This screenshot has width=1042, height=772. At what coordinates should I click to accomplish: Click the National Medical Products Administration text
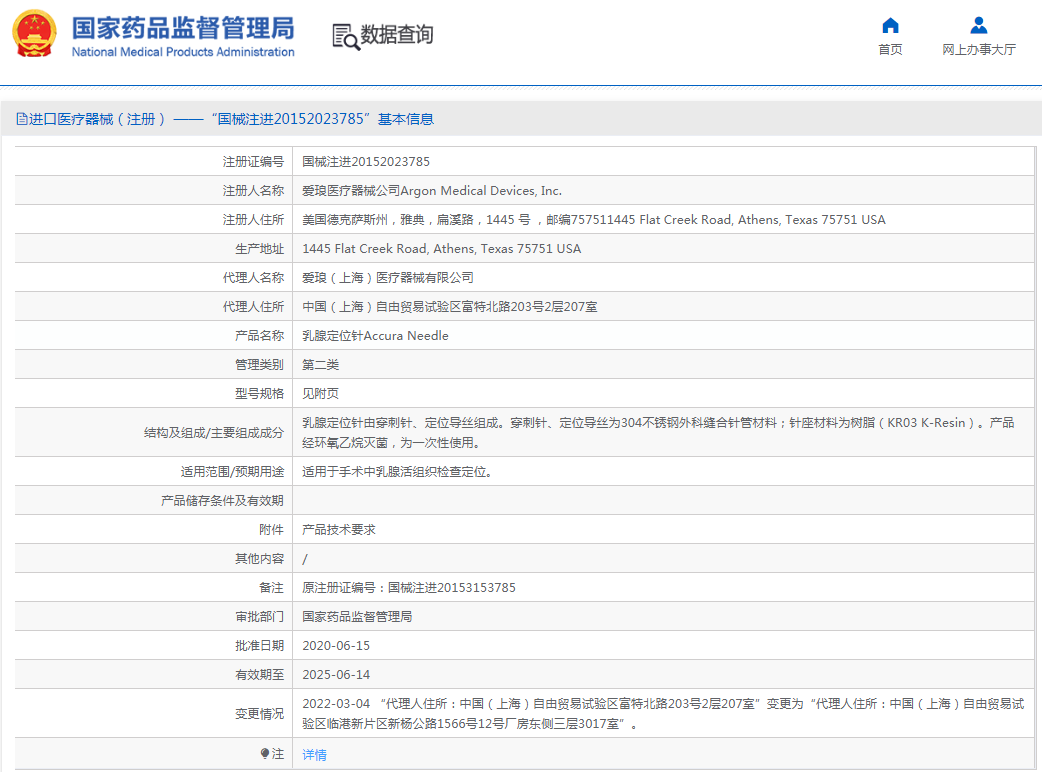click(183, 52)
